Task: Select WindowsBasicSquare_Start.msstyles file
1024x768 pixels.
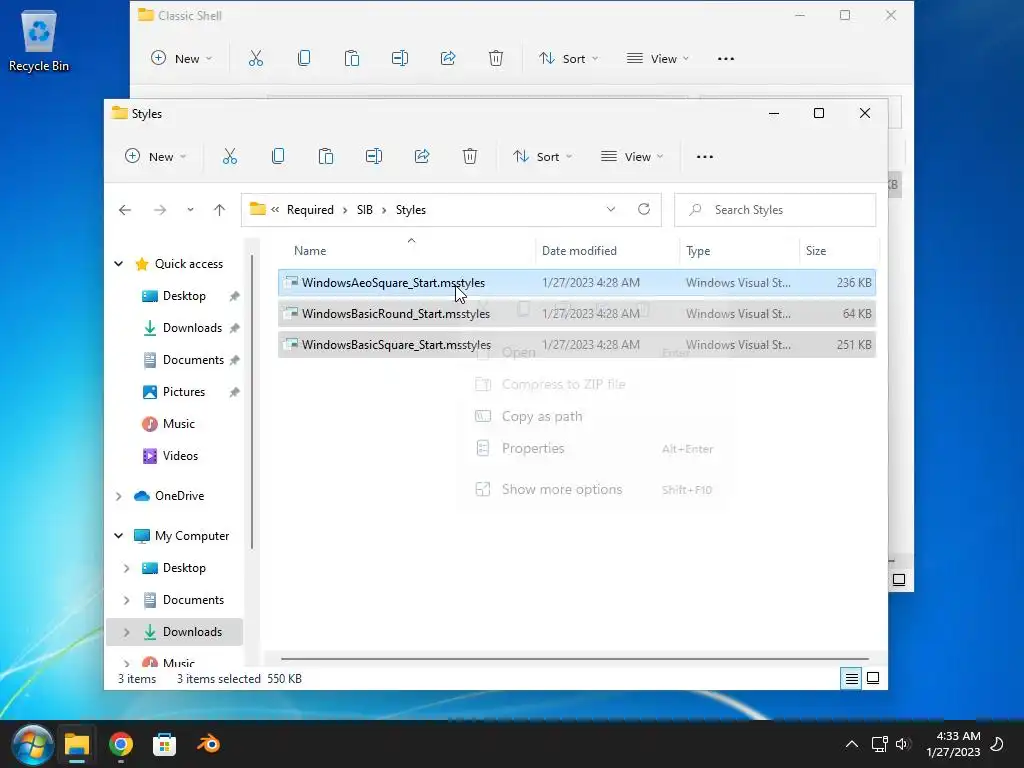Action: click(577, 345)
